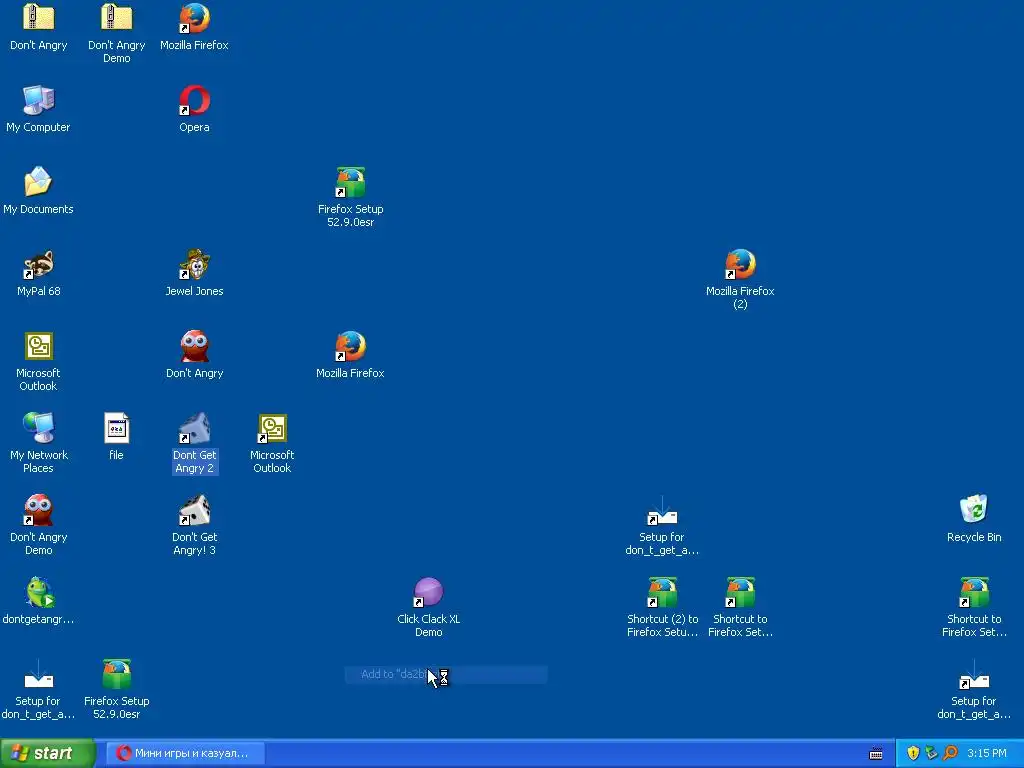Select the Don't Get Angry! 3 dice shortcut
This screenshot has height=768, width=1024.
tap(194, 510)
